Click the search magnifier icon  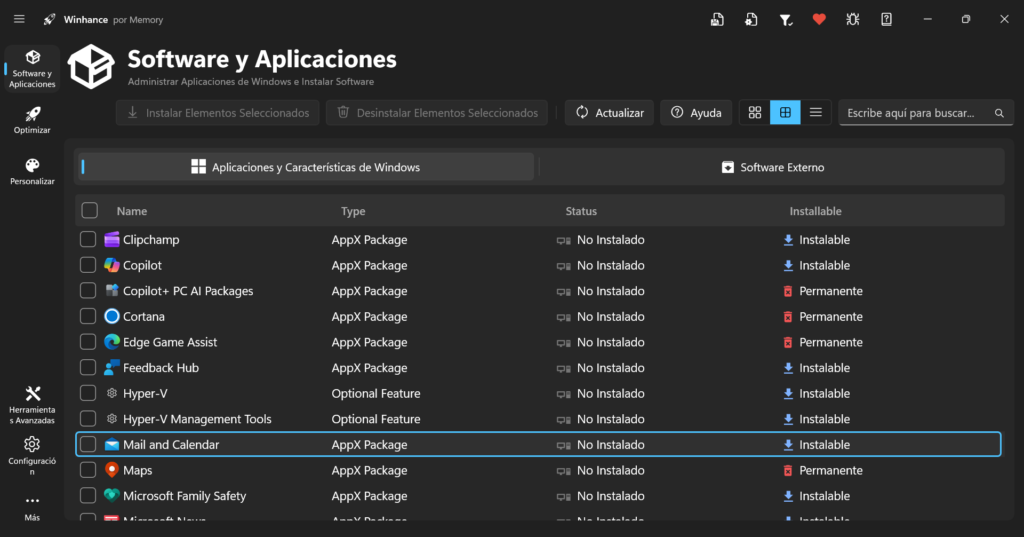click(x=999, y=113)
